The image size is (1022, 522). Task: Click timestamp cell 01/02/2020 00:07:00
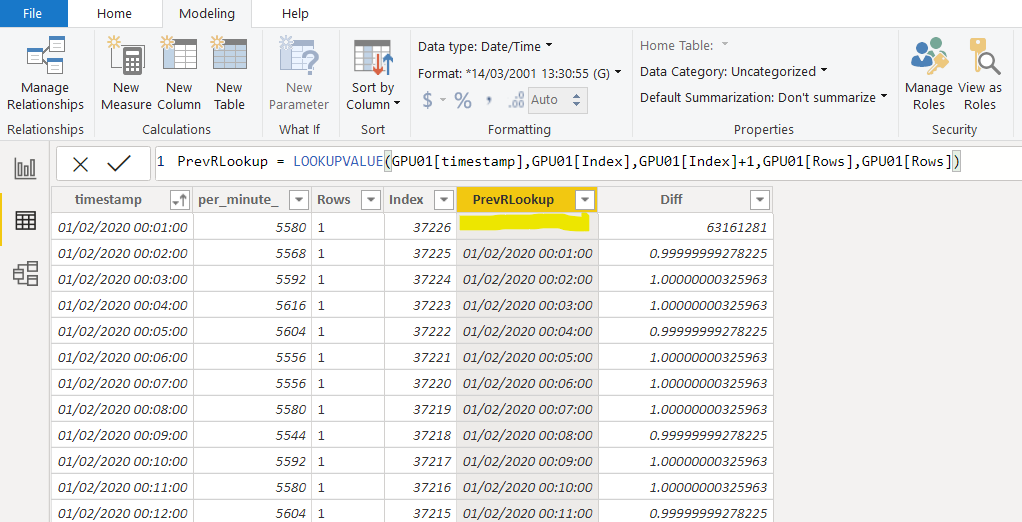click(x=123, y=384)
